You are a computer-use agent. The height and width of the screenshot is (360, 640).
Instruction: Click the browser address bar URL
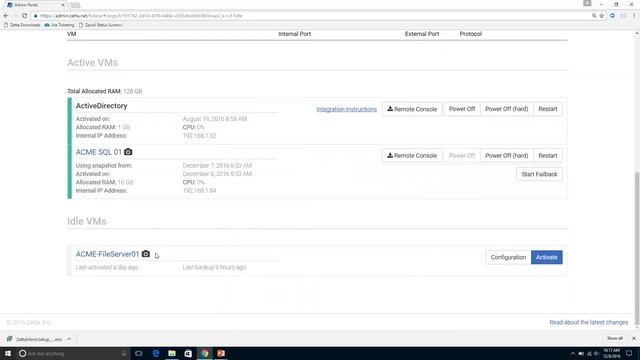pos(141,16)
